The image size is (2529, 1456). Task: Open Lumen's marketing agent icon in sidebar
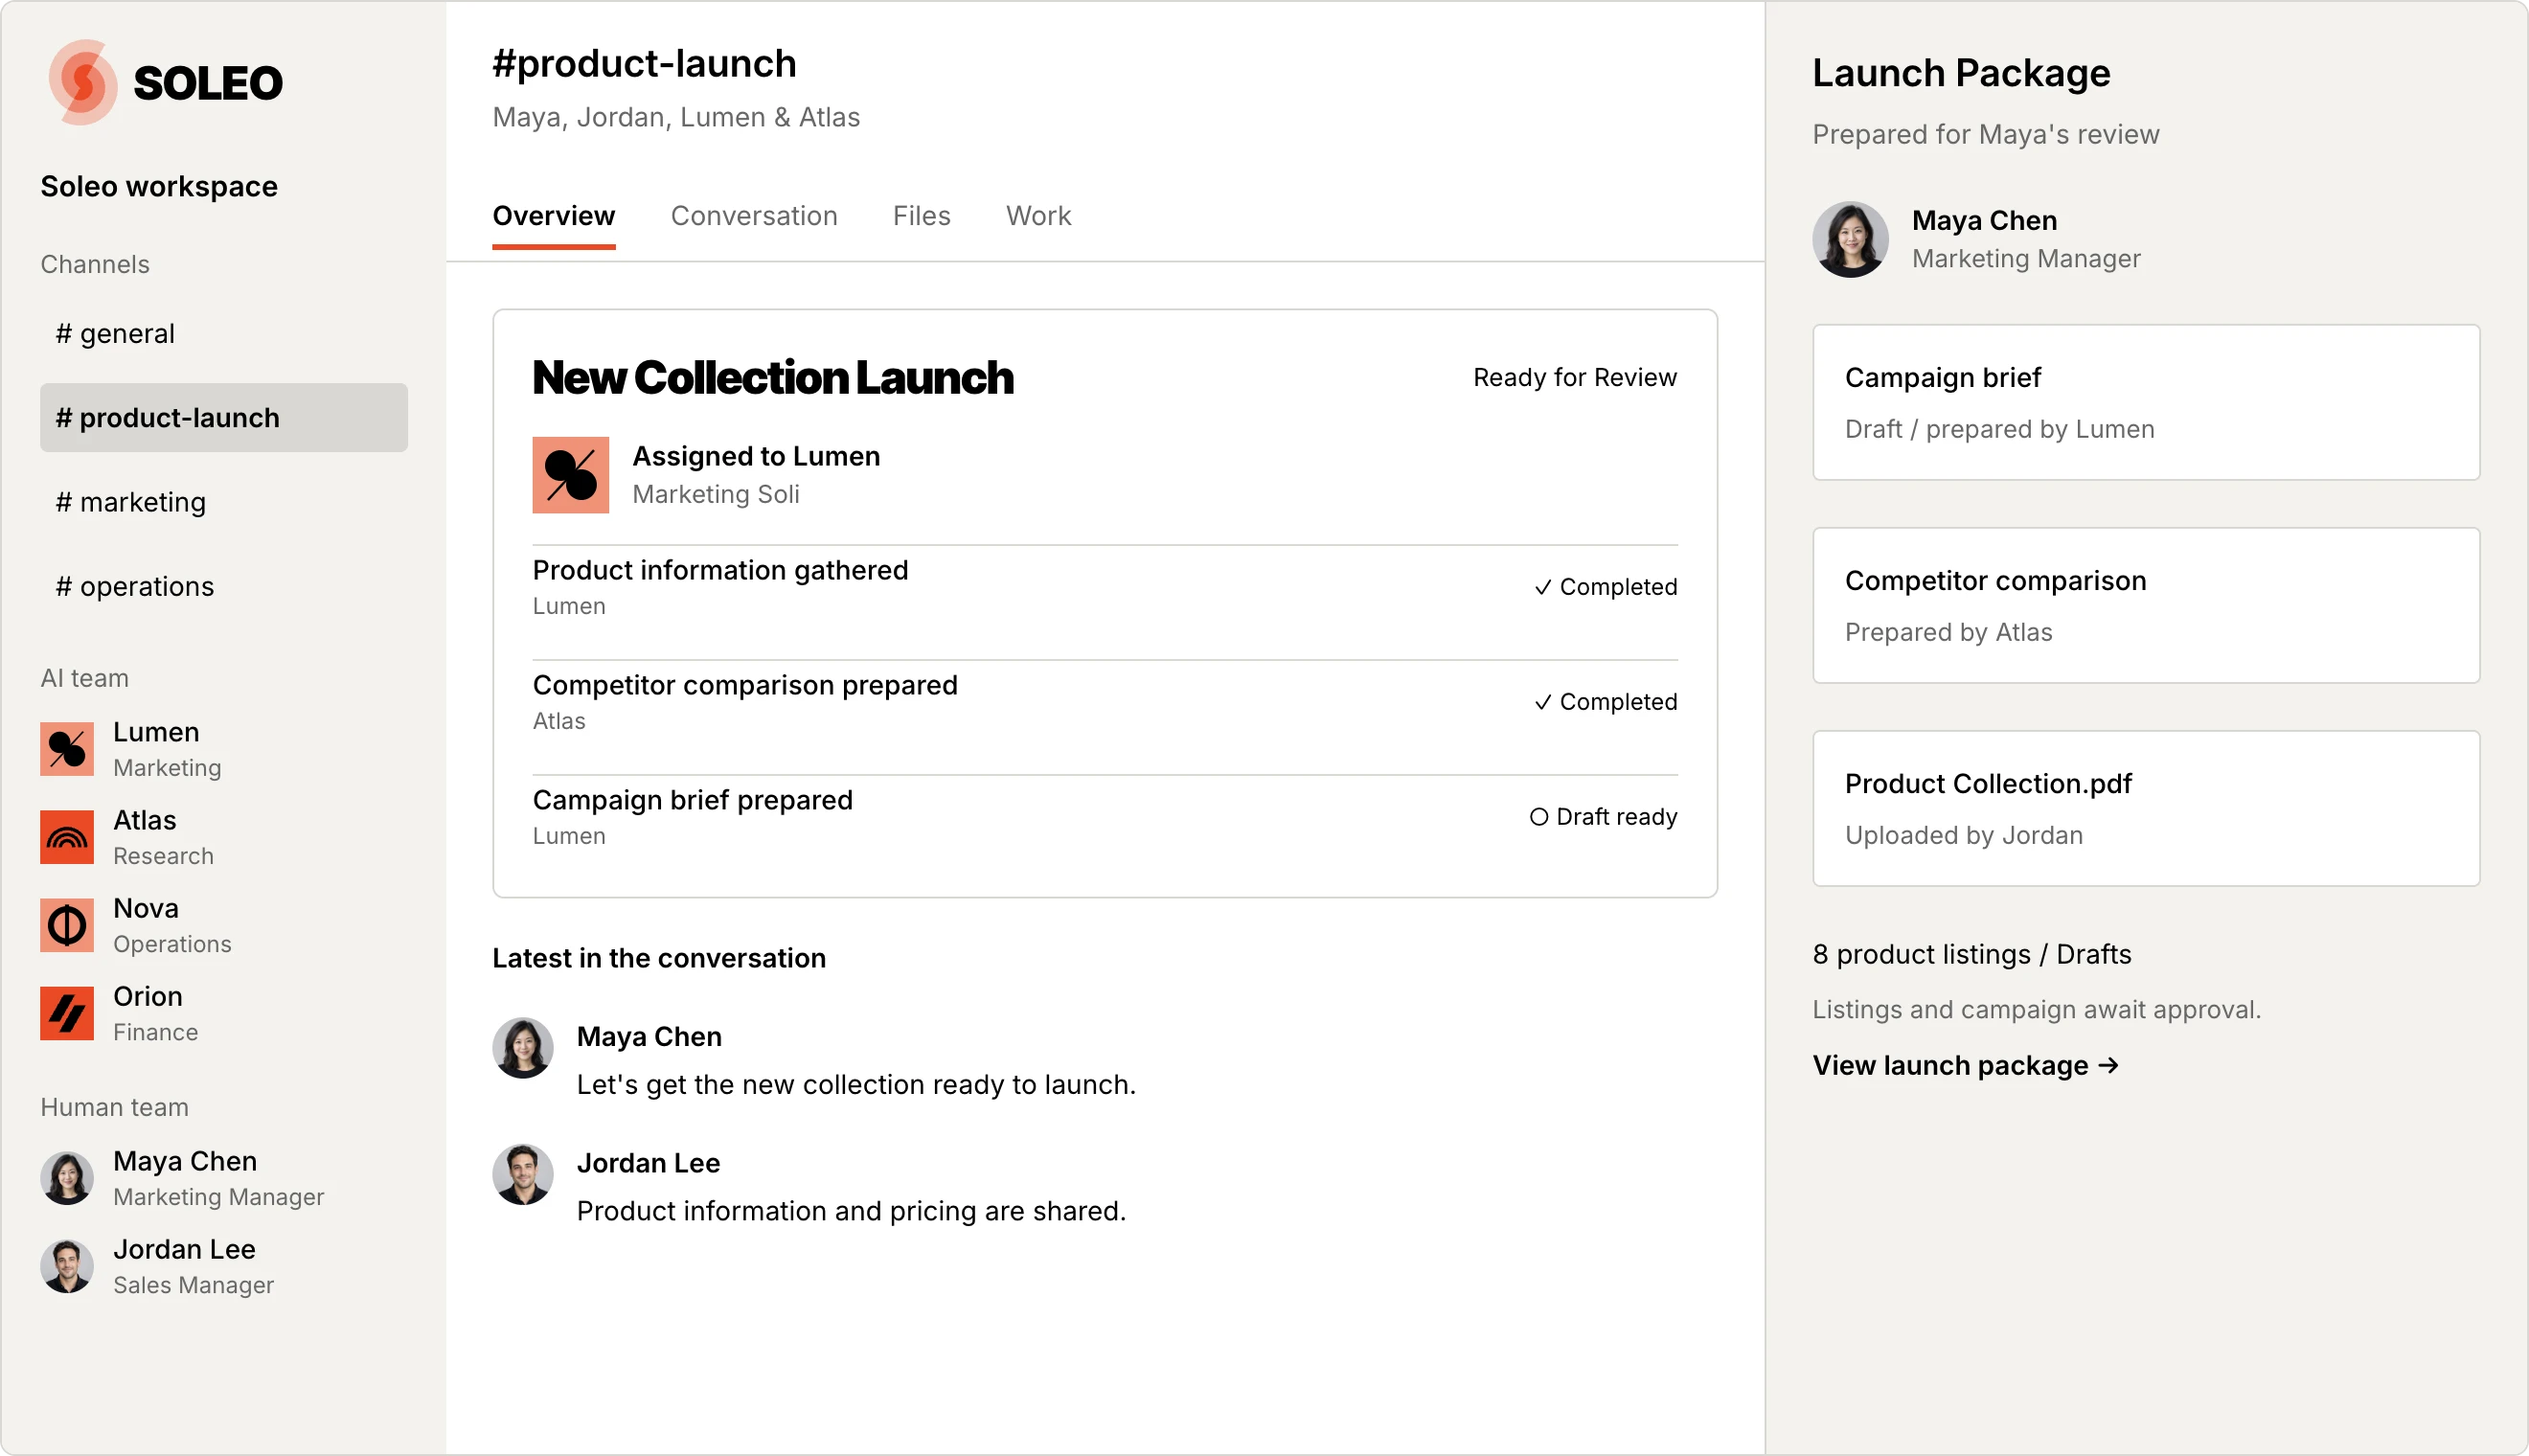click(67, 749)
